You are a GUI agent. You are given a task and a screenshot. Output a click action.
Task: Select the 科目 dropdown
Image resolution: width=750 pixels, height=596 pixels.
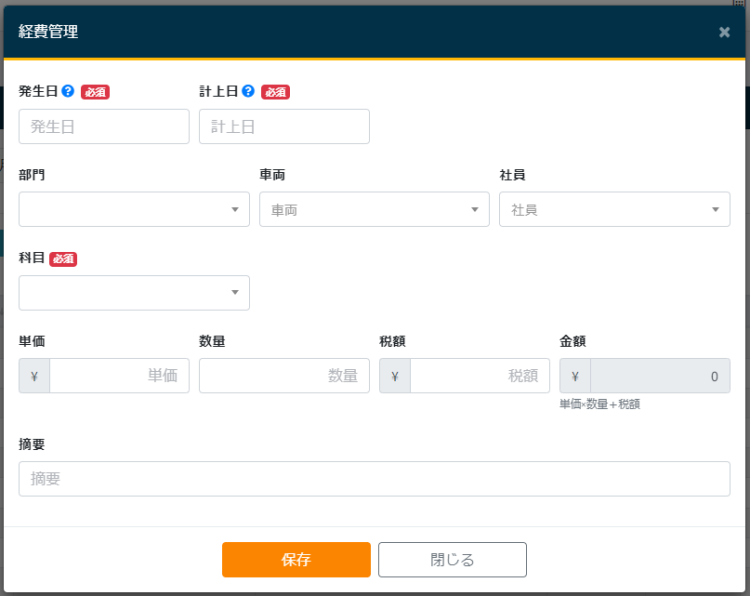click(134, 292)
